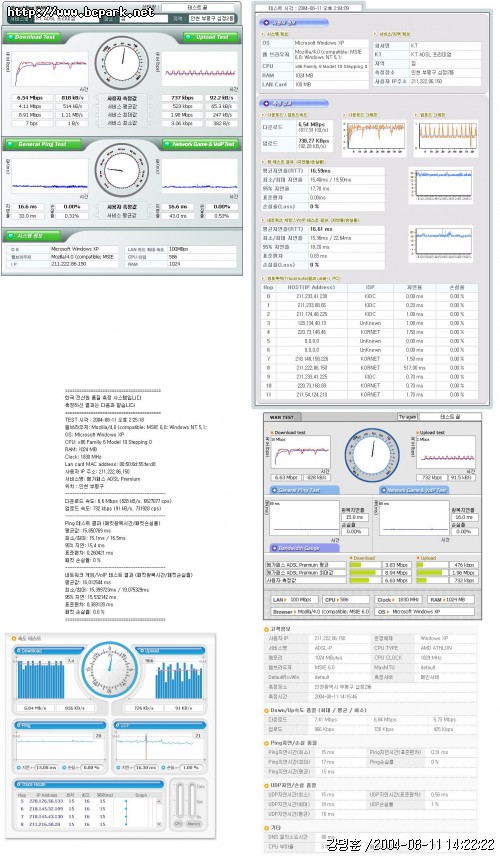Click the Memory meter label
The height and width of the screenshot is (857, 500).
(193, 824)
